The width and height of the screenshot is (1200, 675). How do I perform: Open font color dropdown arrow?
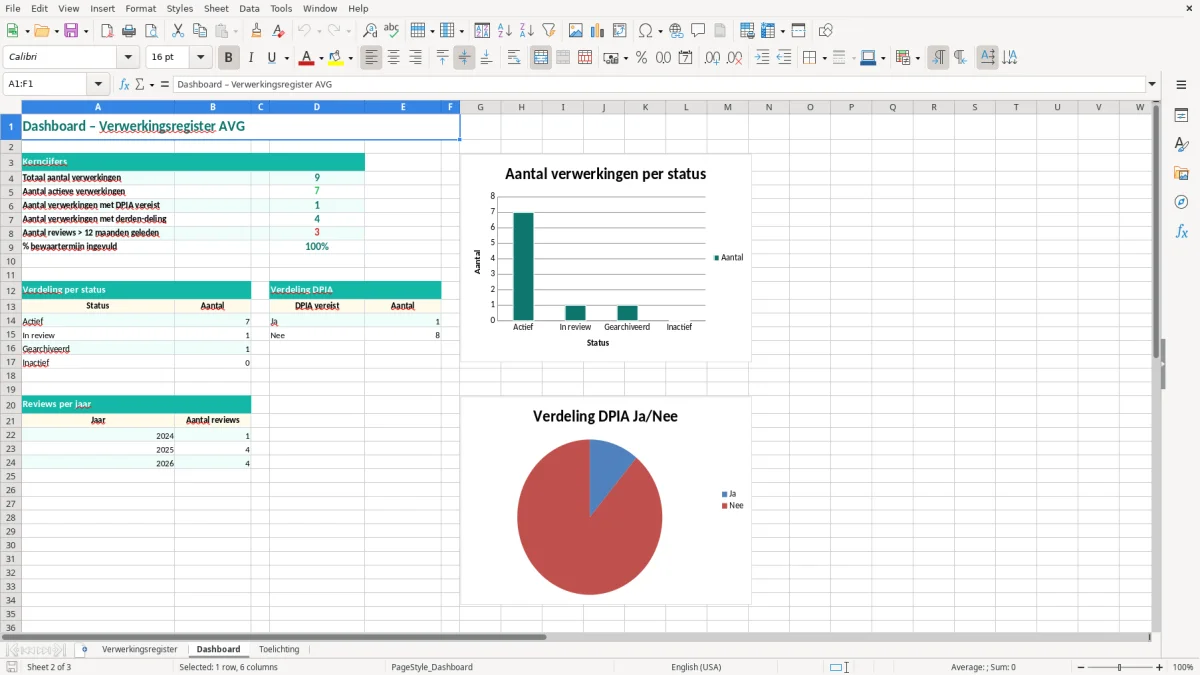click(321, 59)
